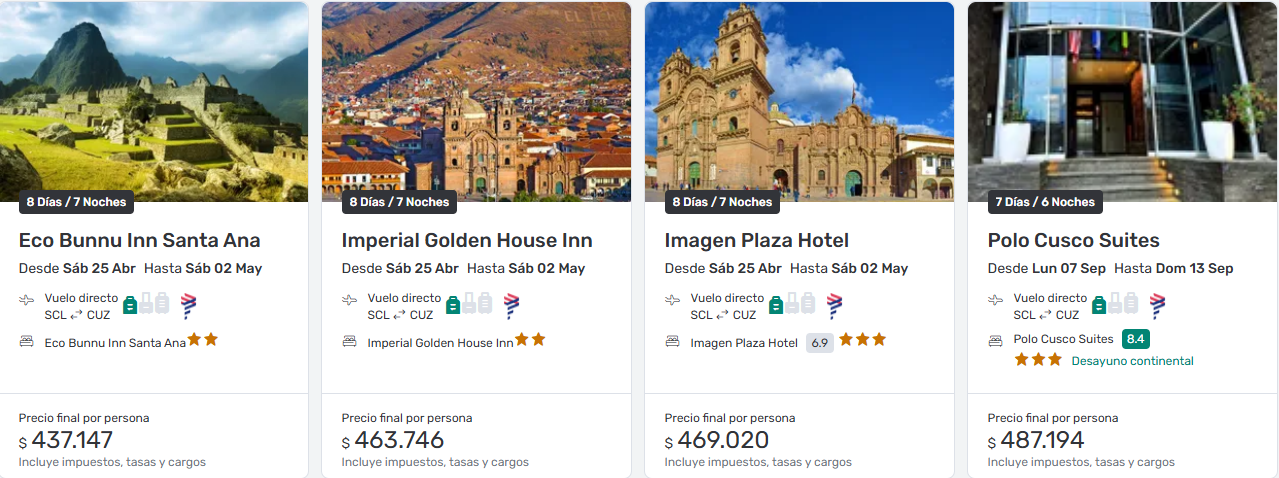Click the Desayuno continental label

pyautogui.click(x=1133, y=361)
